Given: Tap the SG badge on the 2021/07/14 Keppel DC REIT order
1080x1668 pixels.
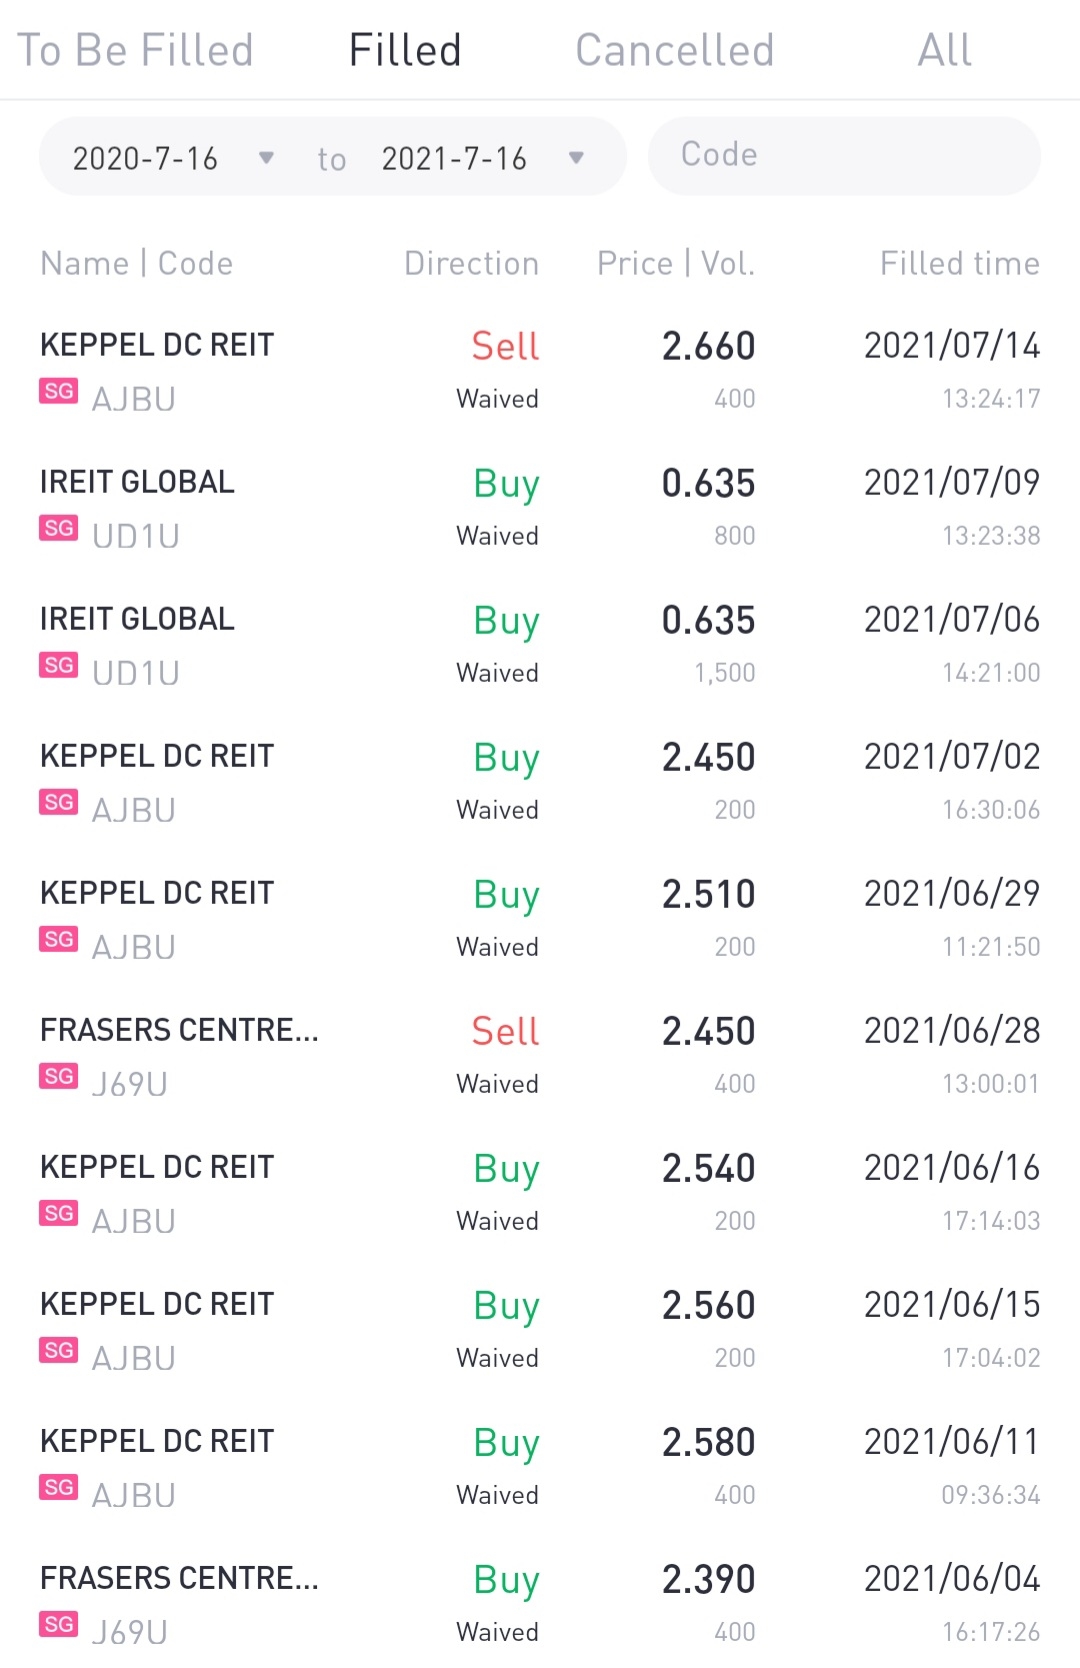Looking at the screenshot, I should click(x=59, y=391).
